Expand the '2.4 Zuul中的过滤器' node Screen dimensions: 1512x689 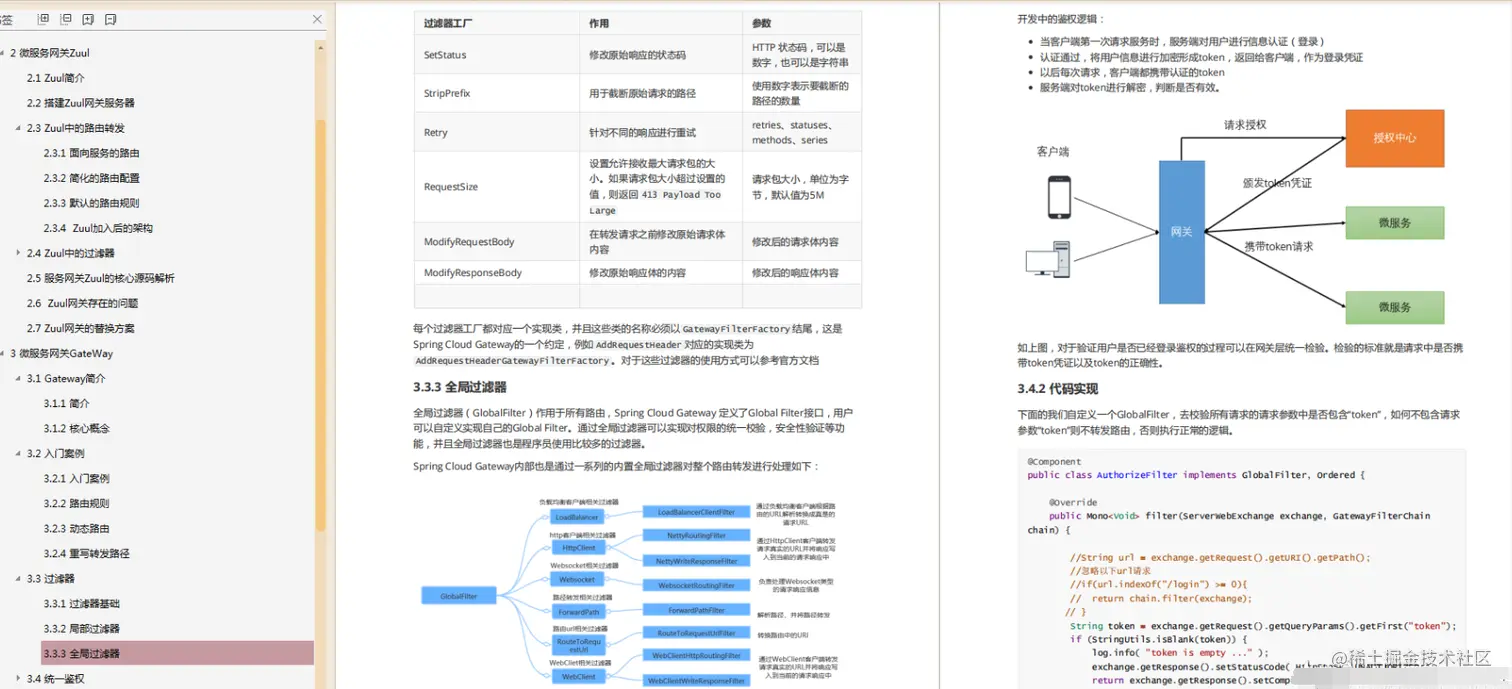[19, 253]
